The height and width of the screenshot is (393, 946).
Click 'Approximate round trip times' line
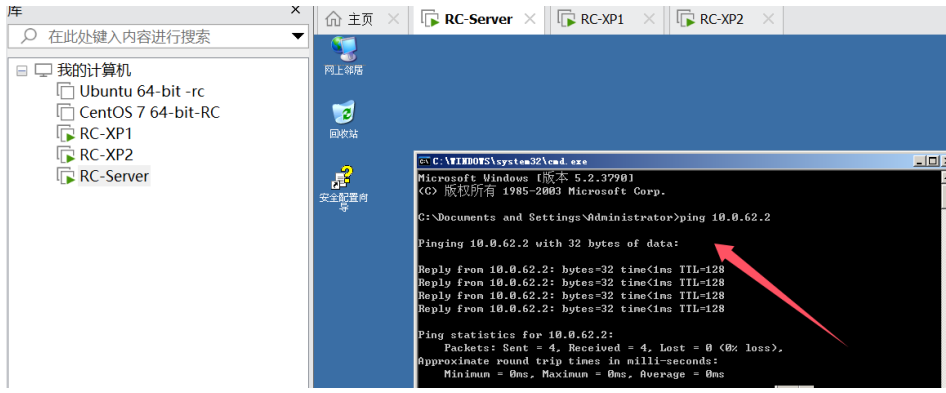pyautogui.click(x=568, y=361)
